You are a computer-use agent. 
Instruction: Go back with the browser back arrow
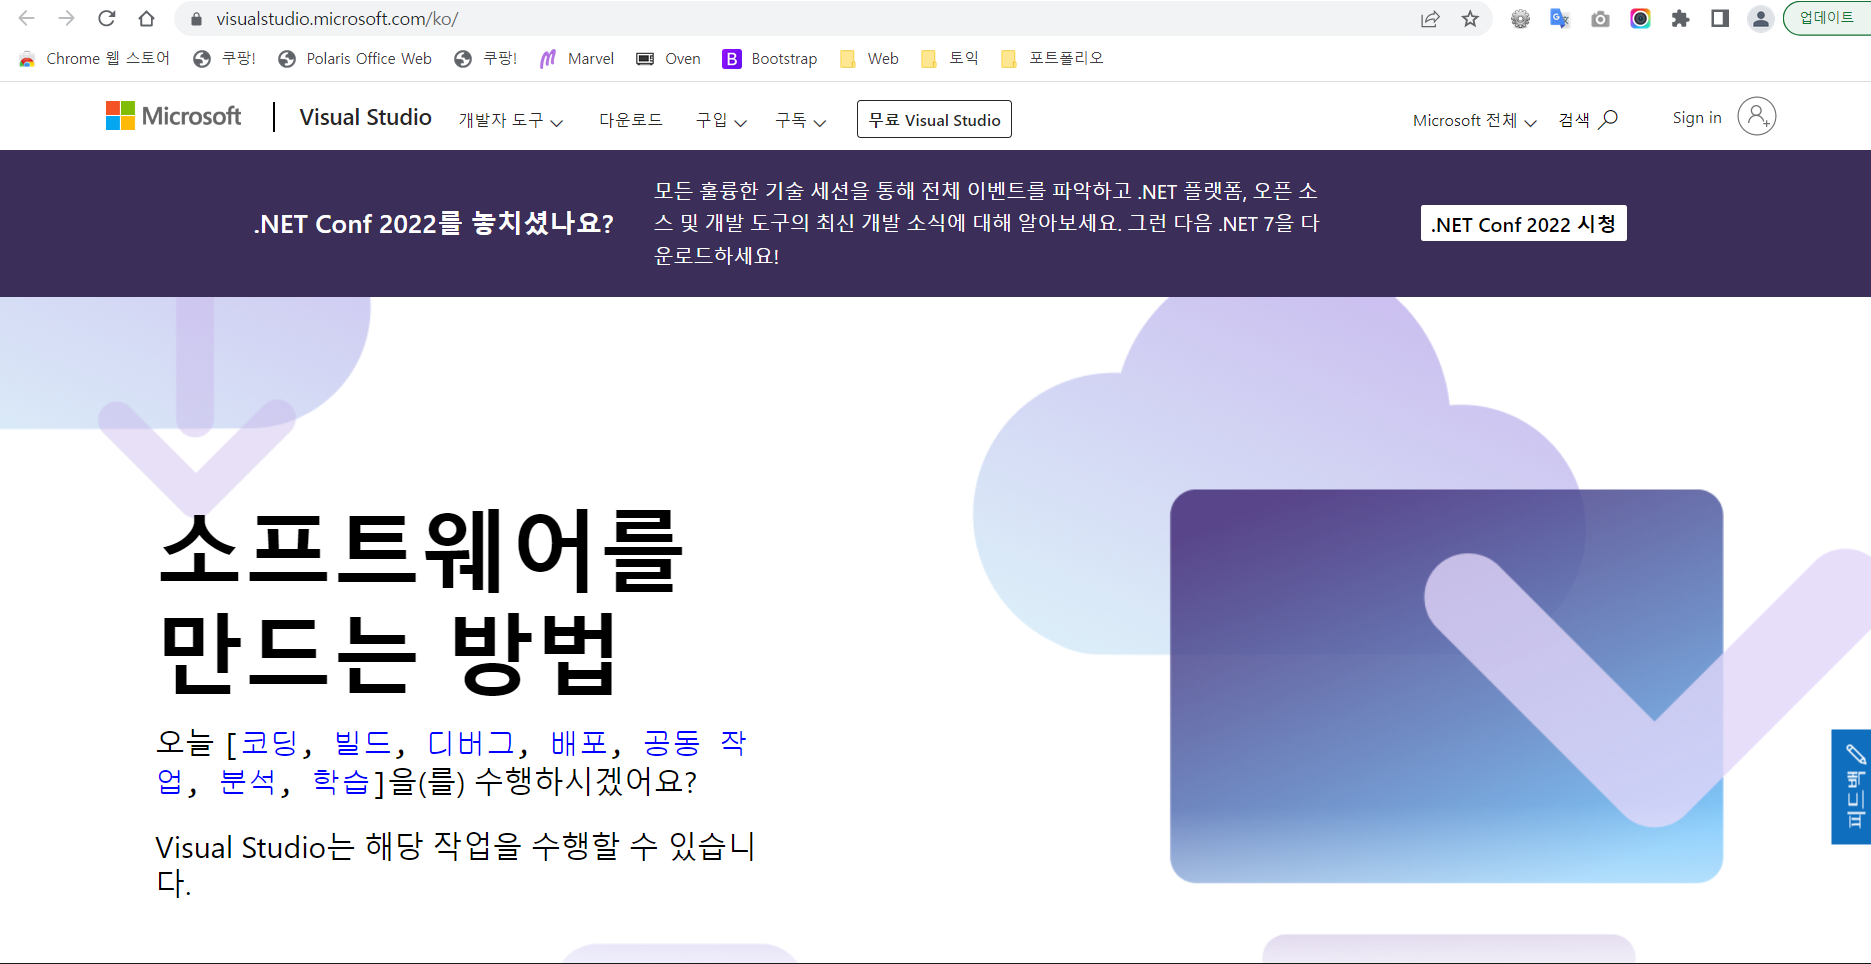point(27,19)
